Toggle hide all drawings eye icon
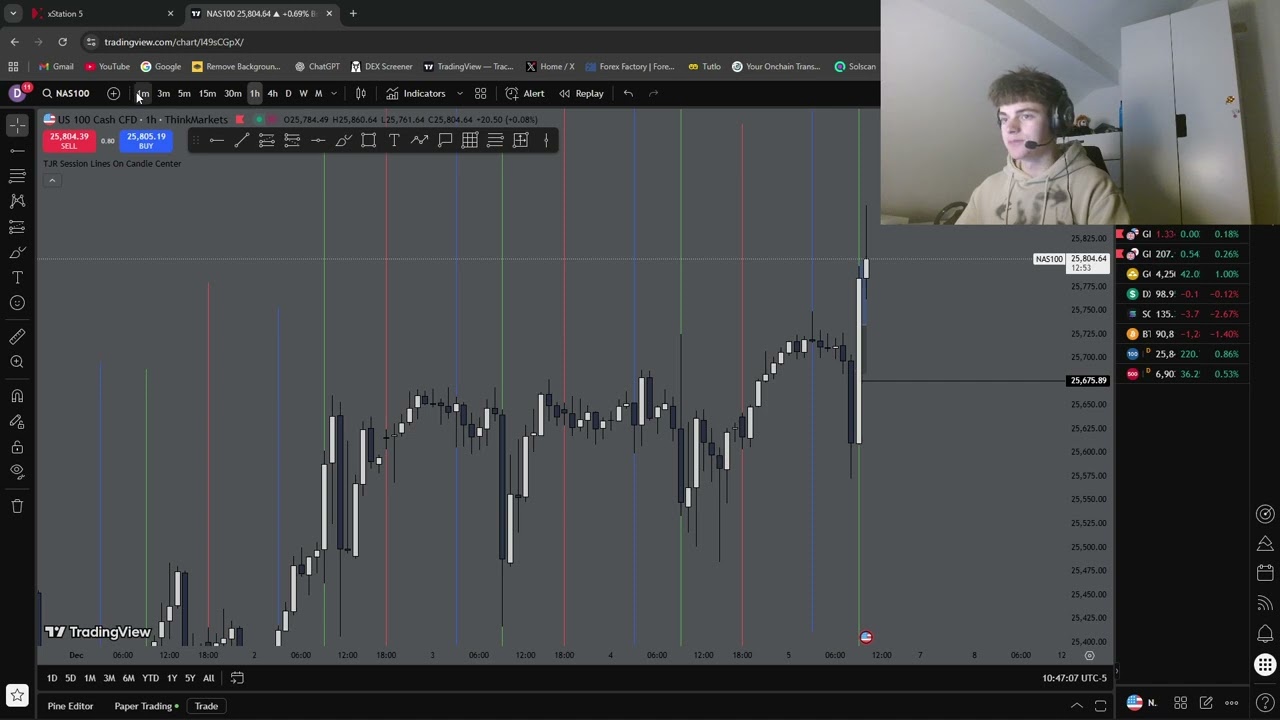Screen dimensions: 1280x720 [x=17, y=472]
